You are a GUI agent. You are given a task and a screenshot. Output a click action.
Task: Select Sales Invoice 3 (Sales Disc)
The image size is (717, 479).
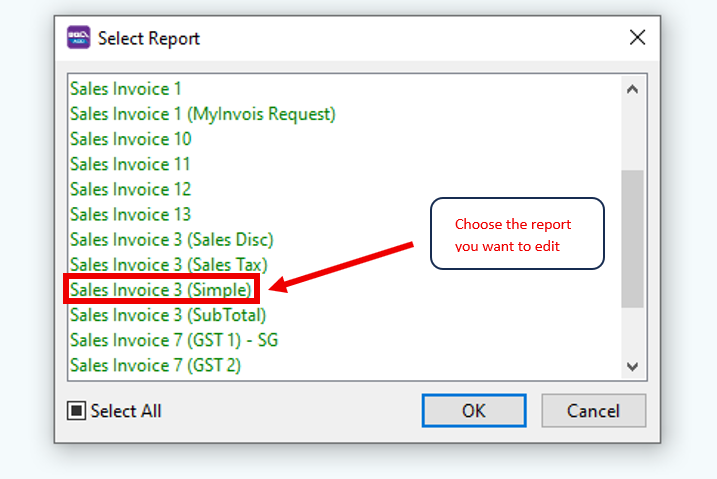[171, 240]
